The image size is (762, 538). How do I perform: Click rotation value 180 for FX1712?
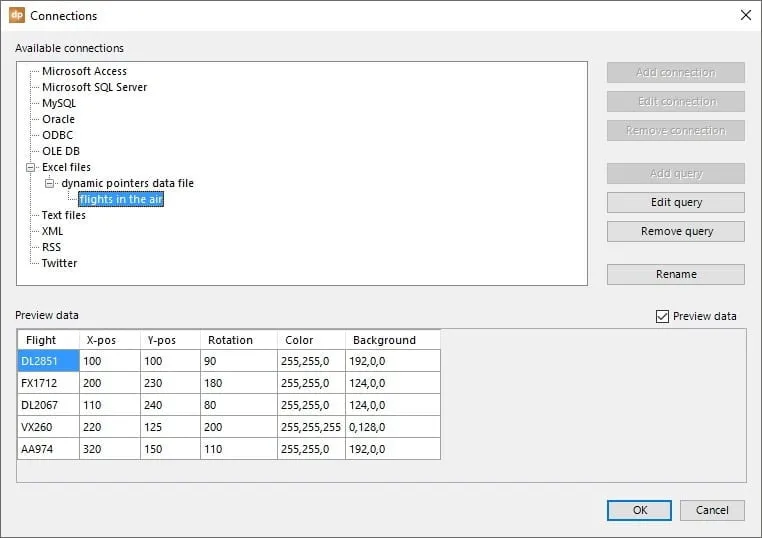click(239, 383)
